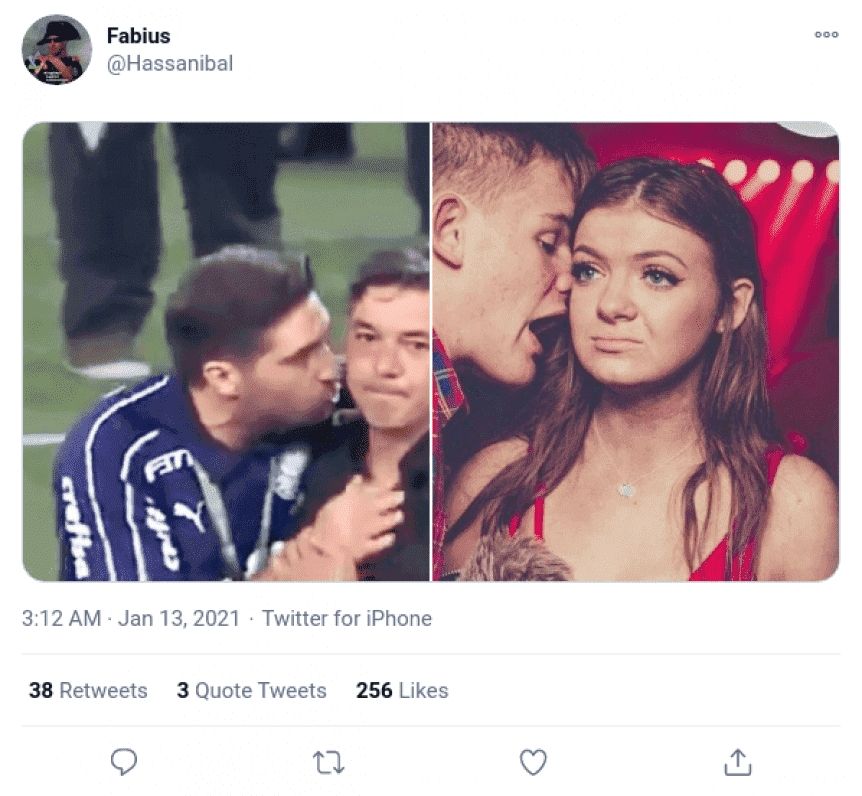This screenshot has width=862, height=796.
Task: Open the three-dot more options menu
Action: [x=826, y=35]
